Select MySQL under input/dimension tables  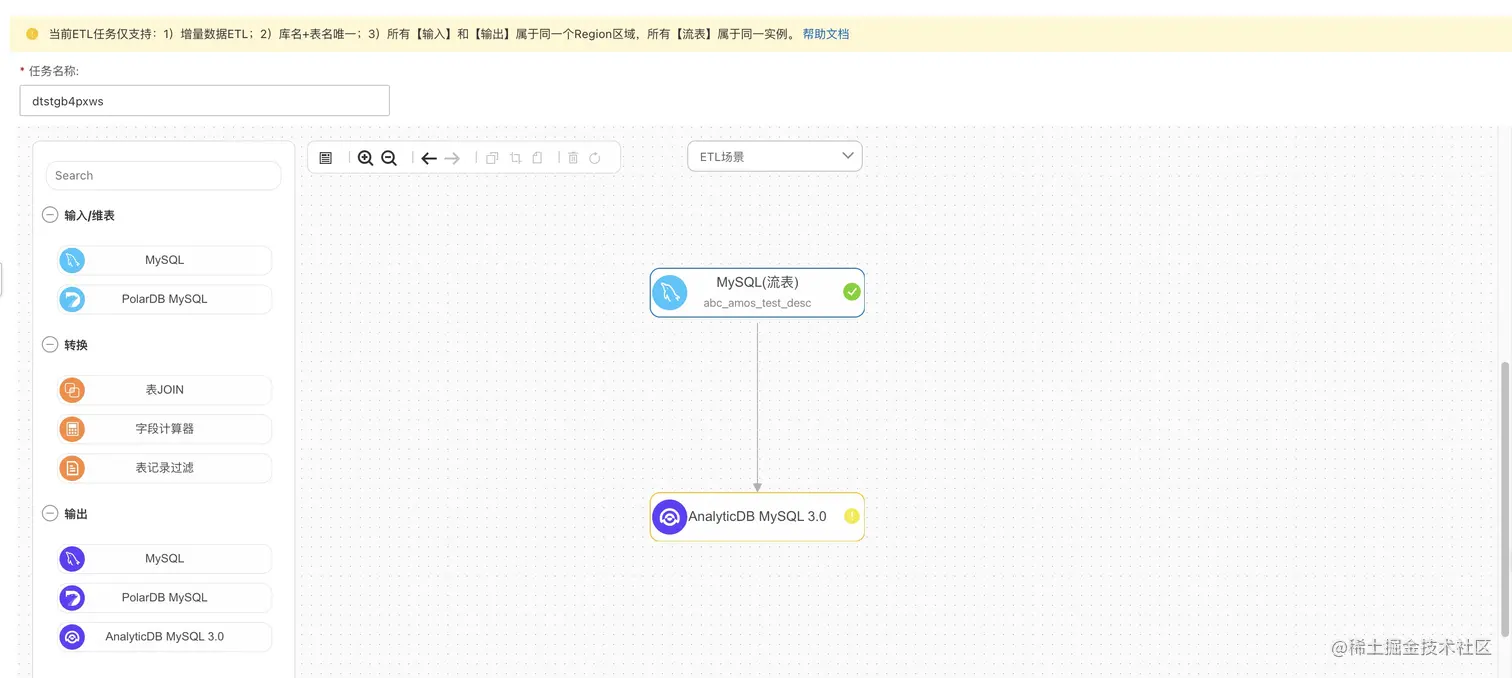click(165, 260)
